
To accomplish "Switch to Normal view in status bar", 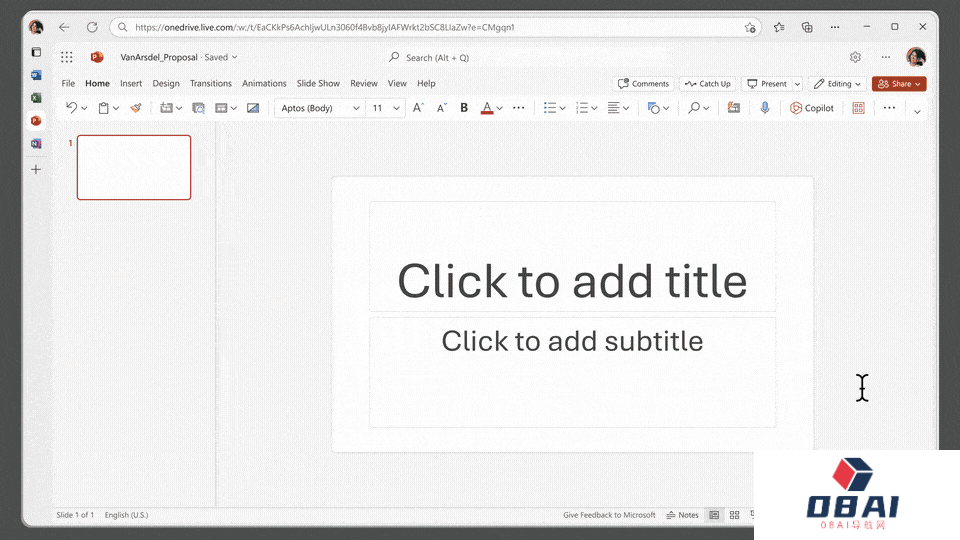I will [x=714, y=515].
